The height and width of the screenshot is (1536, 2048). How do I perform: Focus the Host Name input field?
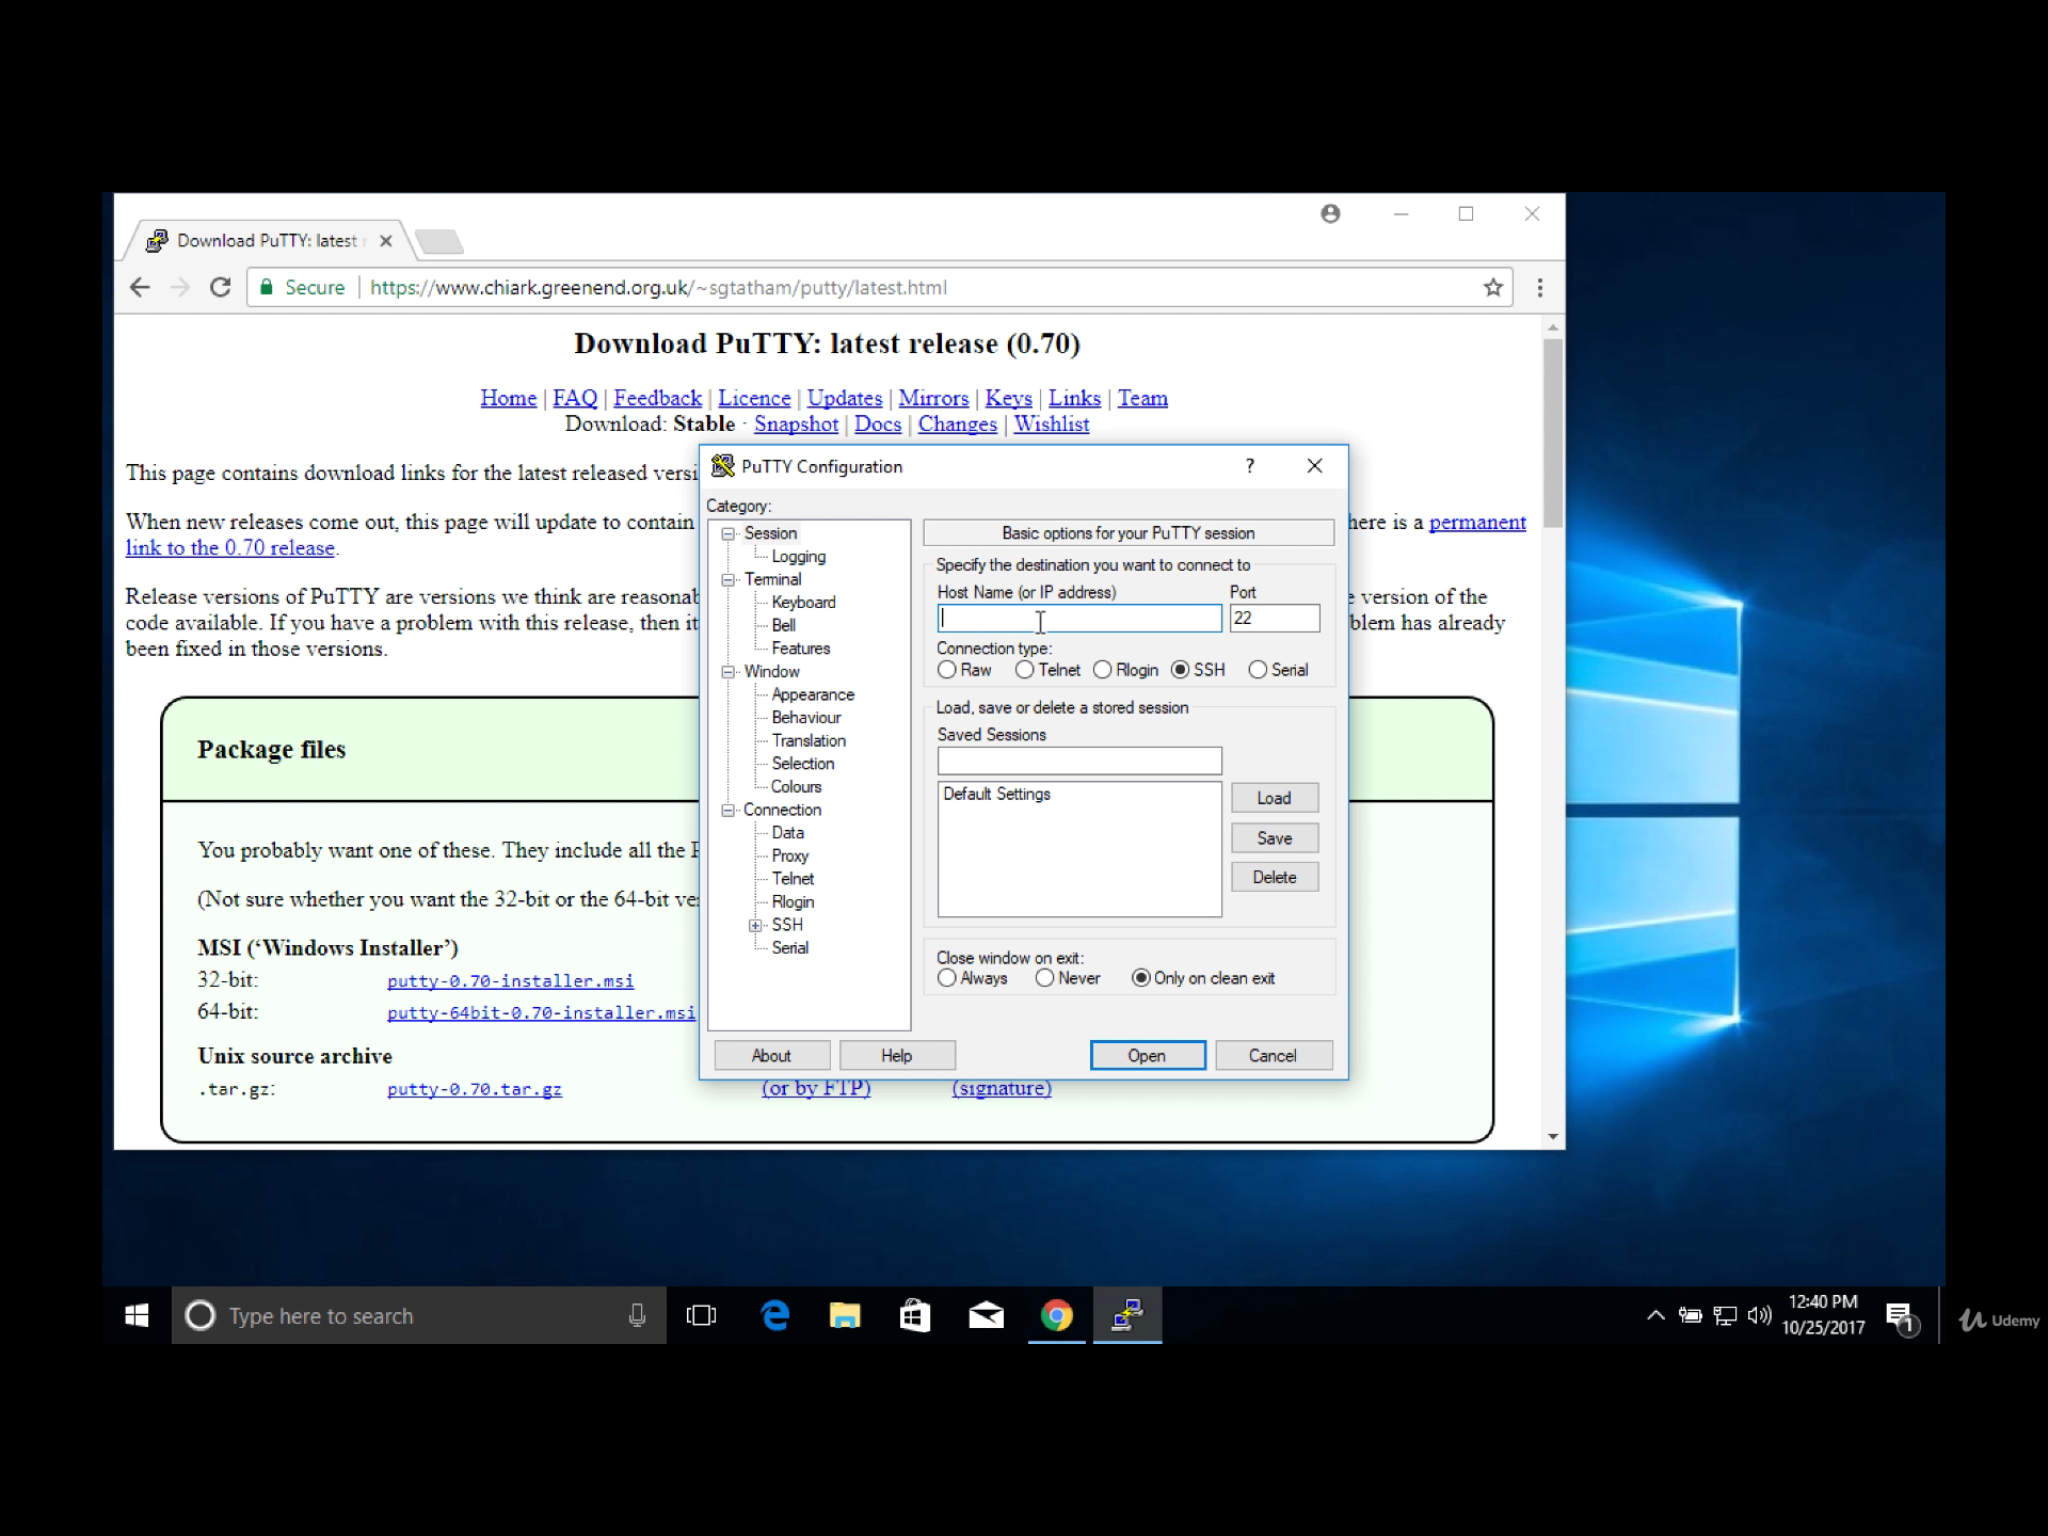(1079, 618)
